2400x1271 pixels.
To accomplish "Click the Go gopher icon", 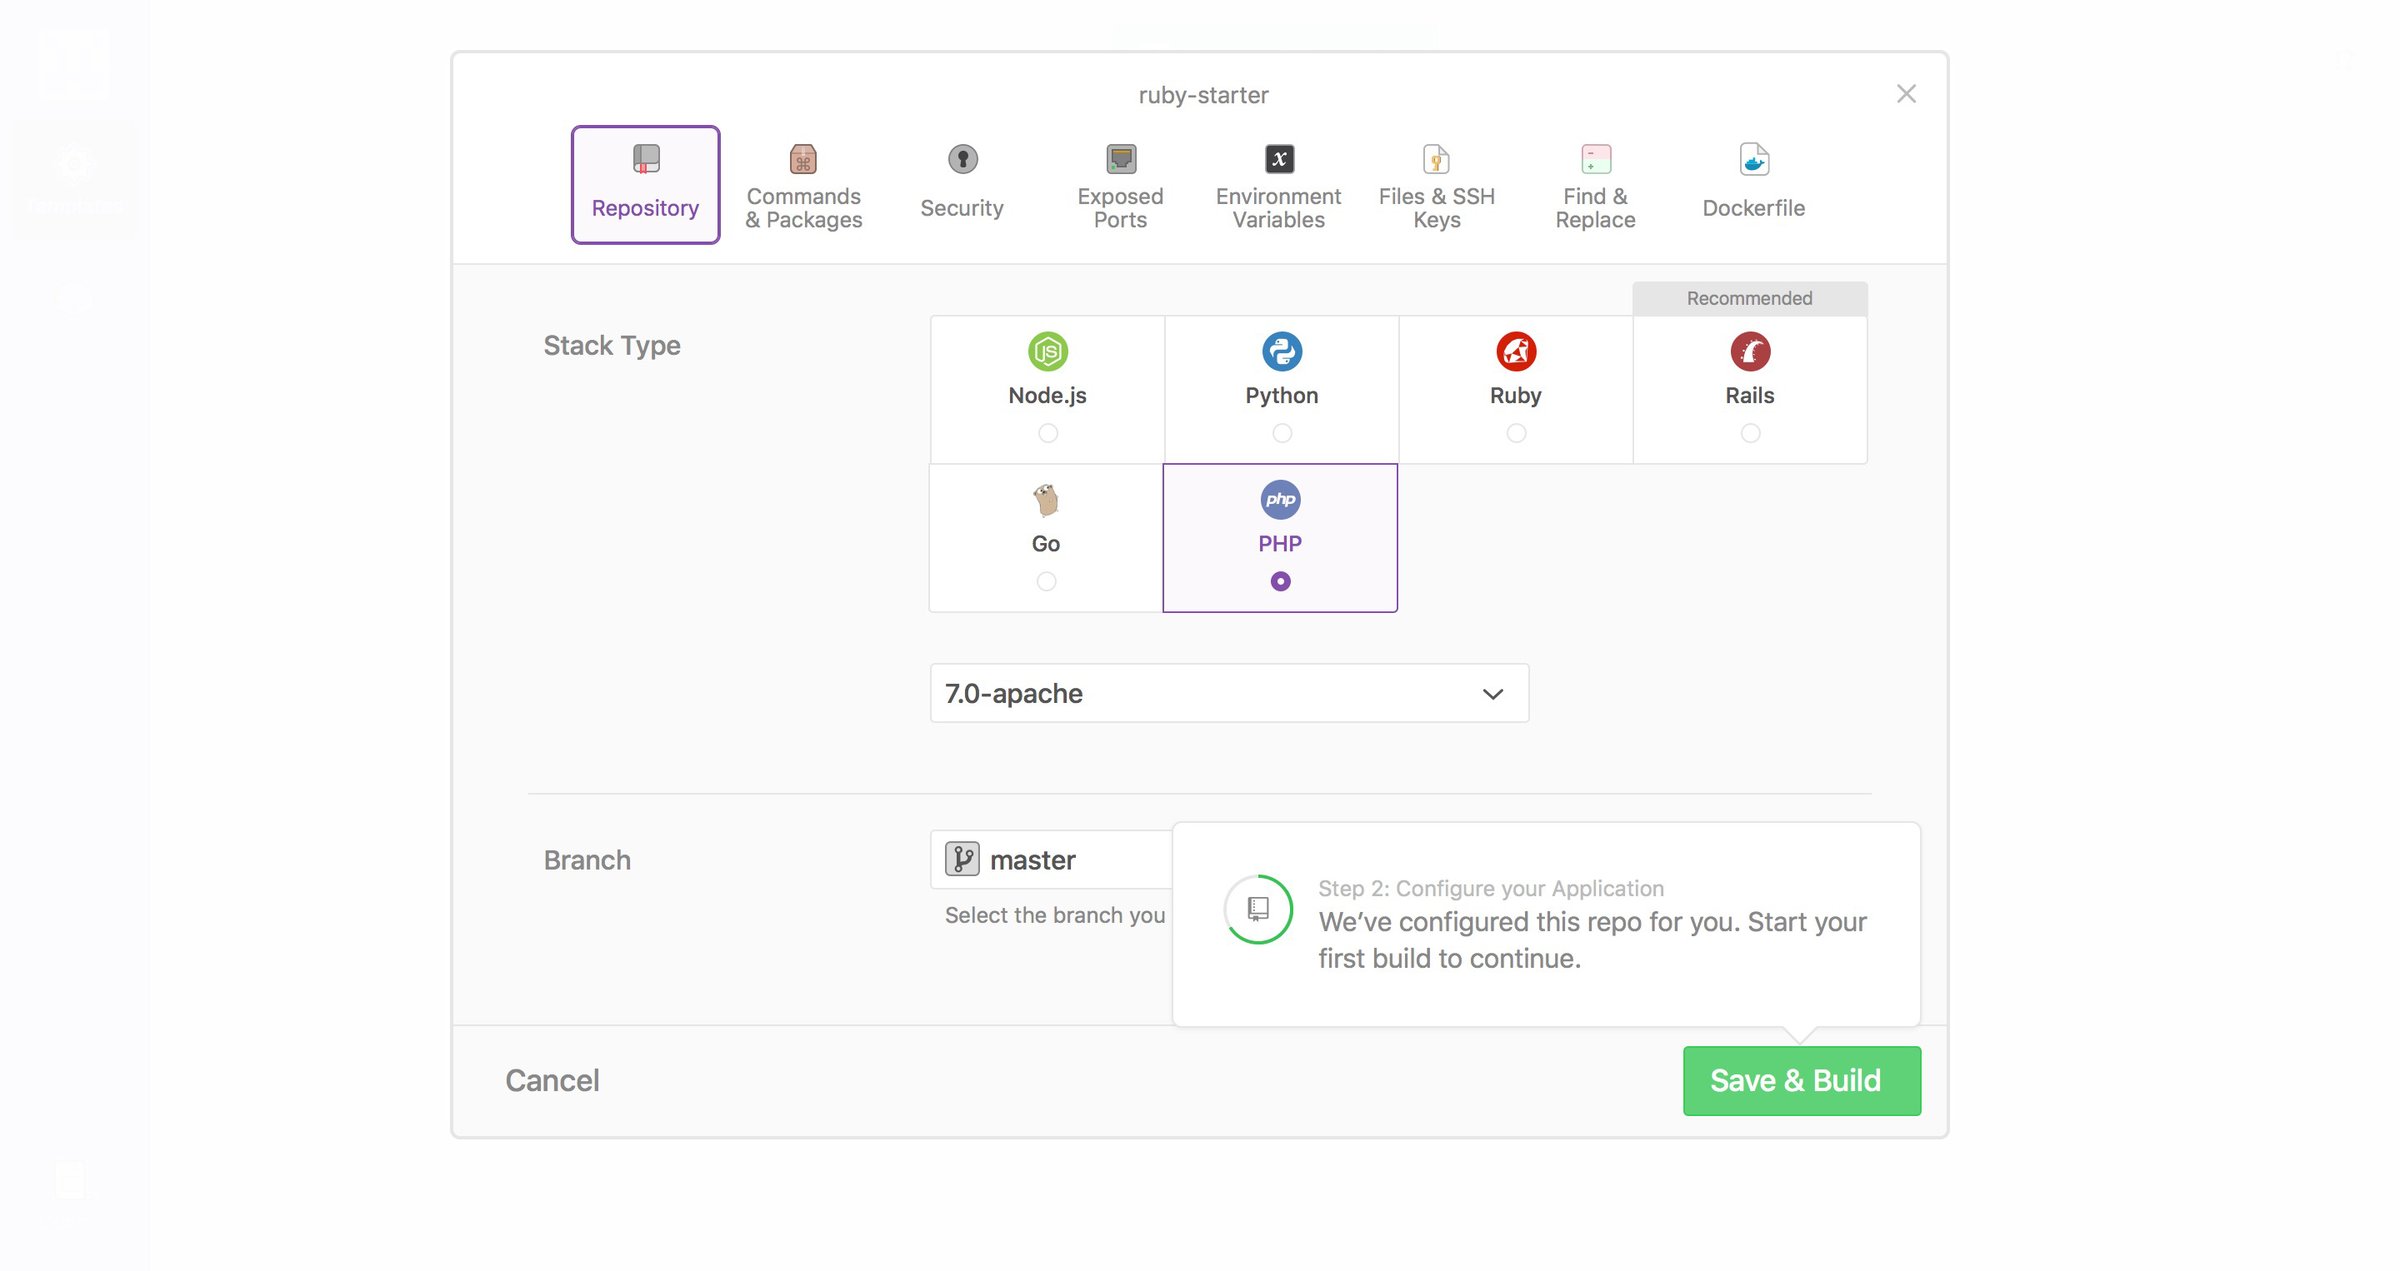I will pos(1046,499).
